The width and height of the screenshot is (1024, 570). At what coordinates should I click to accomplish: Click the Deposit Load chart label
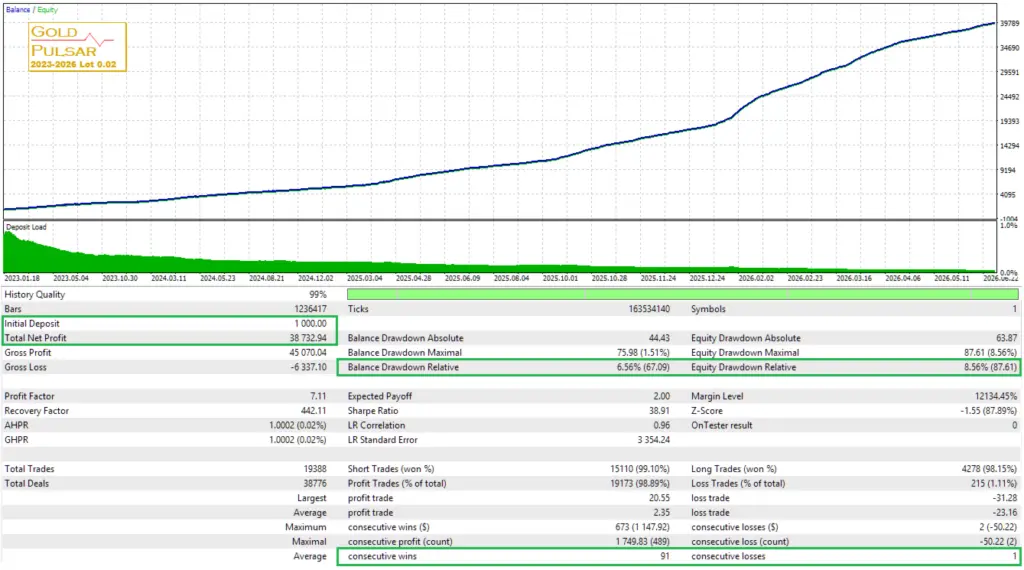tap(26, 227)
